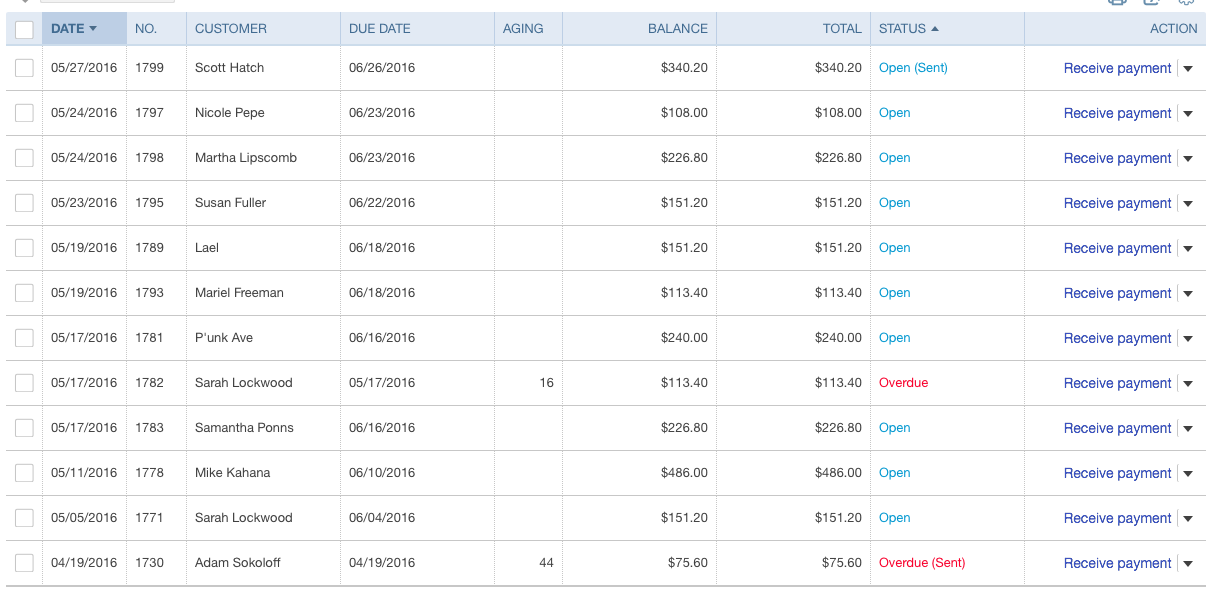The width and height of the screenshot is (1230, 595).
Task: Open the action dropdown arrow for Scott Hatch
Action: pyautogui.click(x=1188, y=69)
